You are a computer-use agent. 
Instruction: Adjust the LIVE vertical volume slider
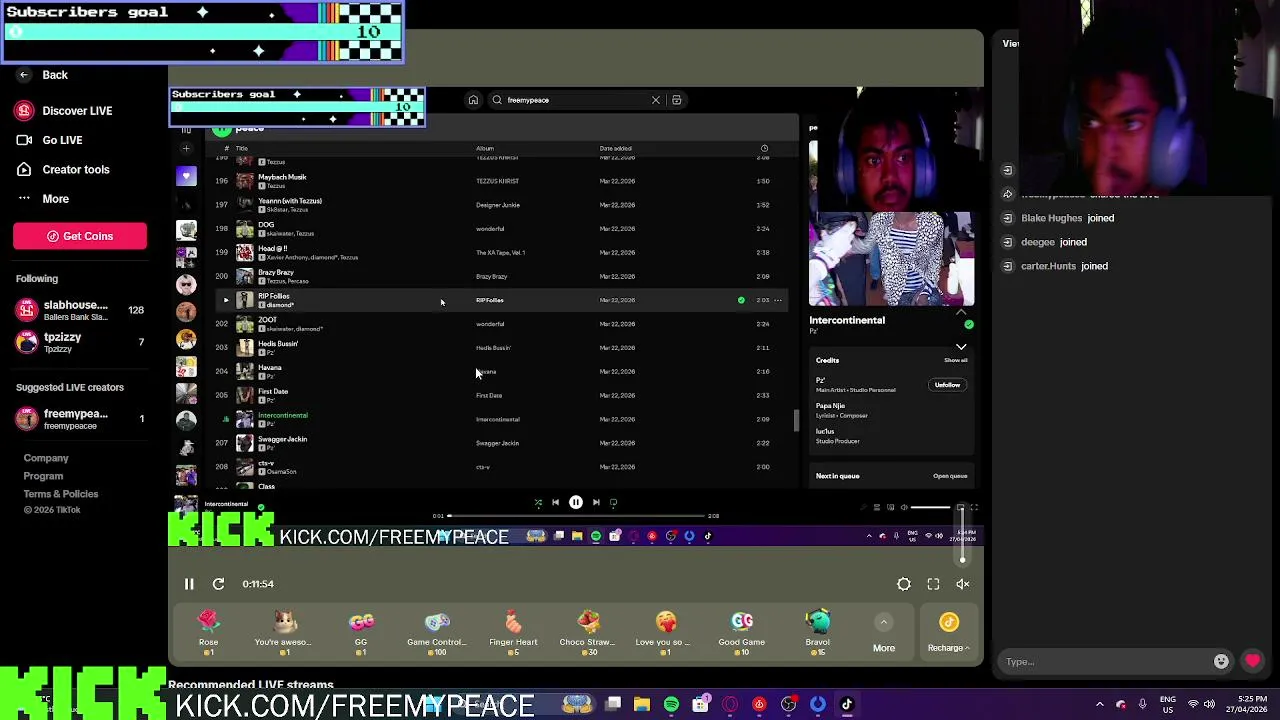[x=963, y=536]
